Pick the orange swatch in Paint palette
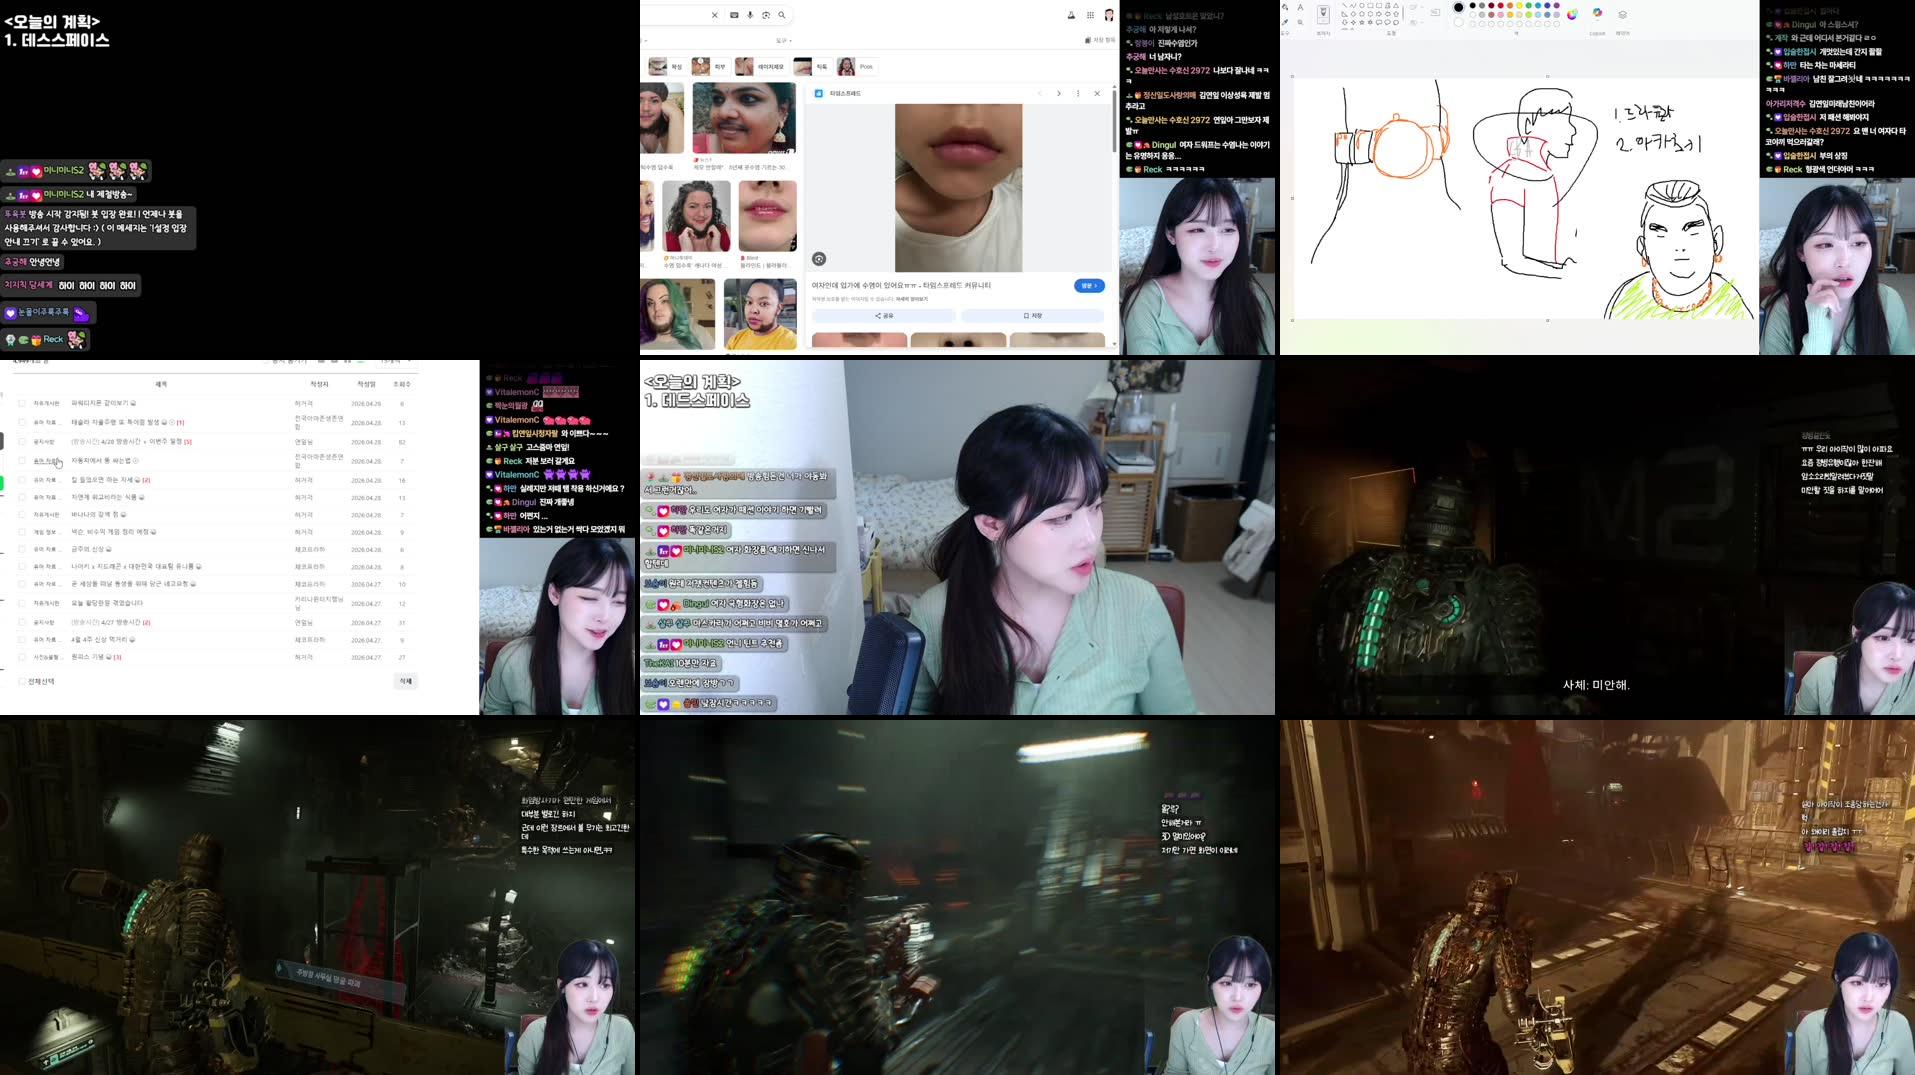Image resolution: width=1915 pixels, height=1075 pixels. [1510, 5]
